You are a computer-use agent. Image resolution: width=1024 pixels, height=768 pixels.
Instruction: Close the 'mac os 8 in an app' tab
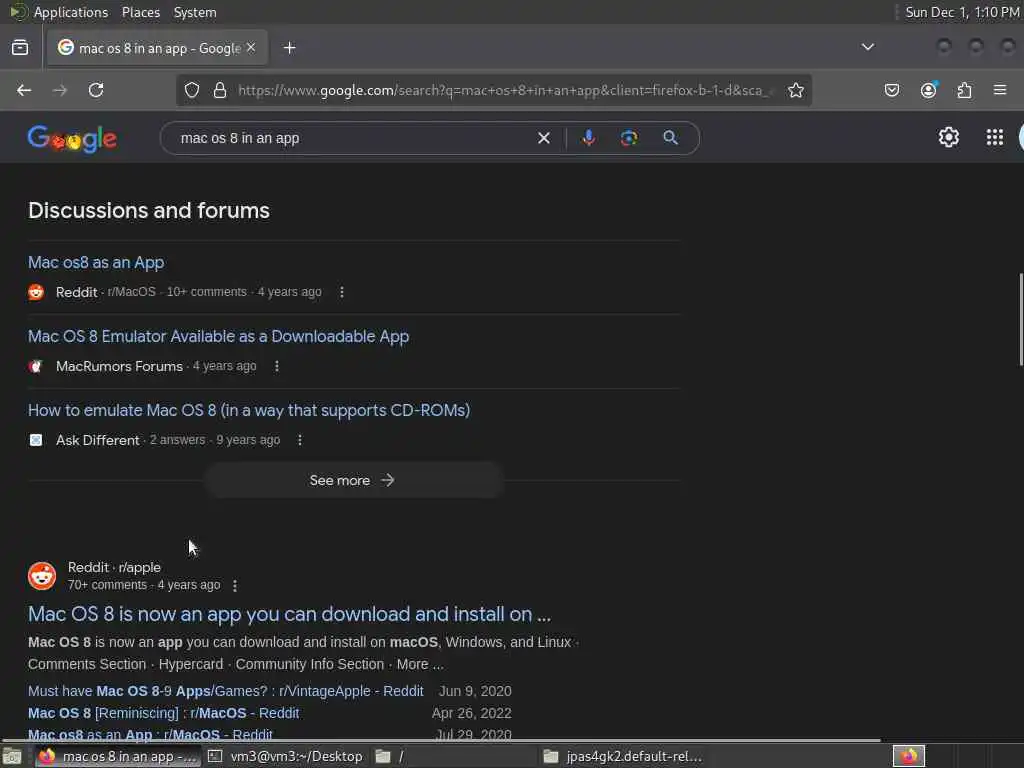click(251, 48)
